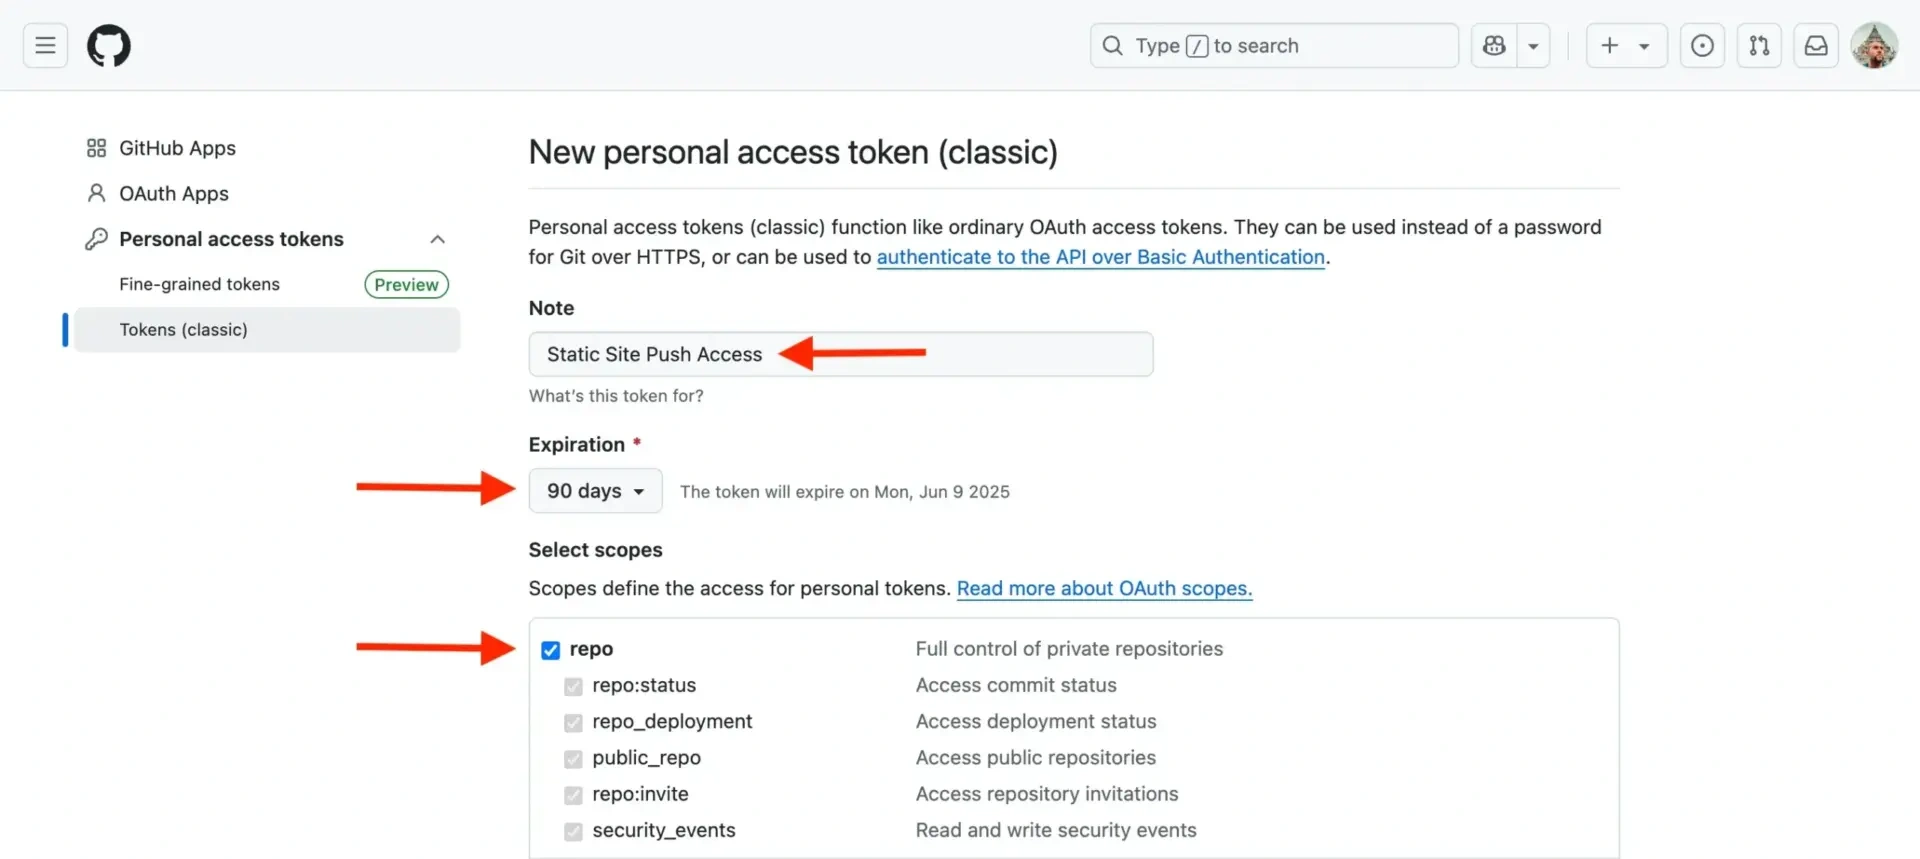Open the notifications inbox icon

click(1816, 46)
